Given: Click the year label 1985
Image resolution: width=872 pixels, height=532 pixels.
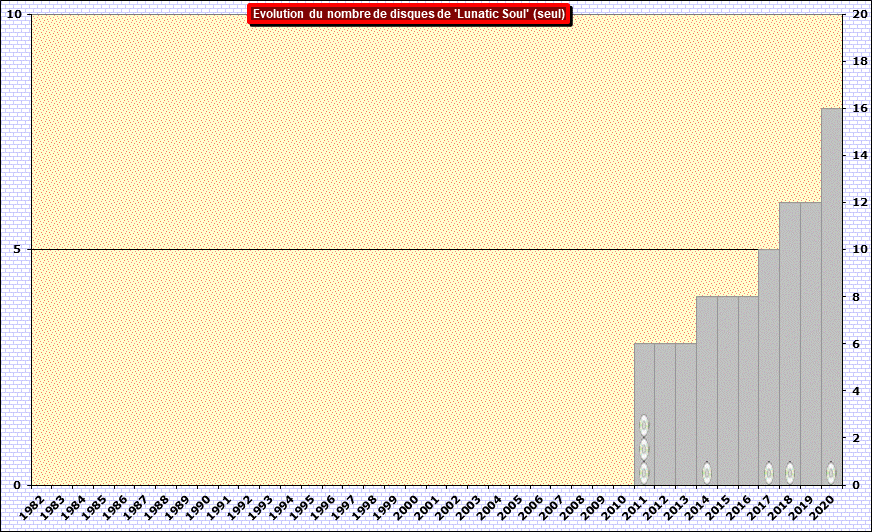Looking at the screenshot, I should [x=93, y=507].
